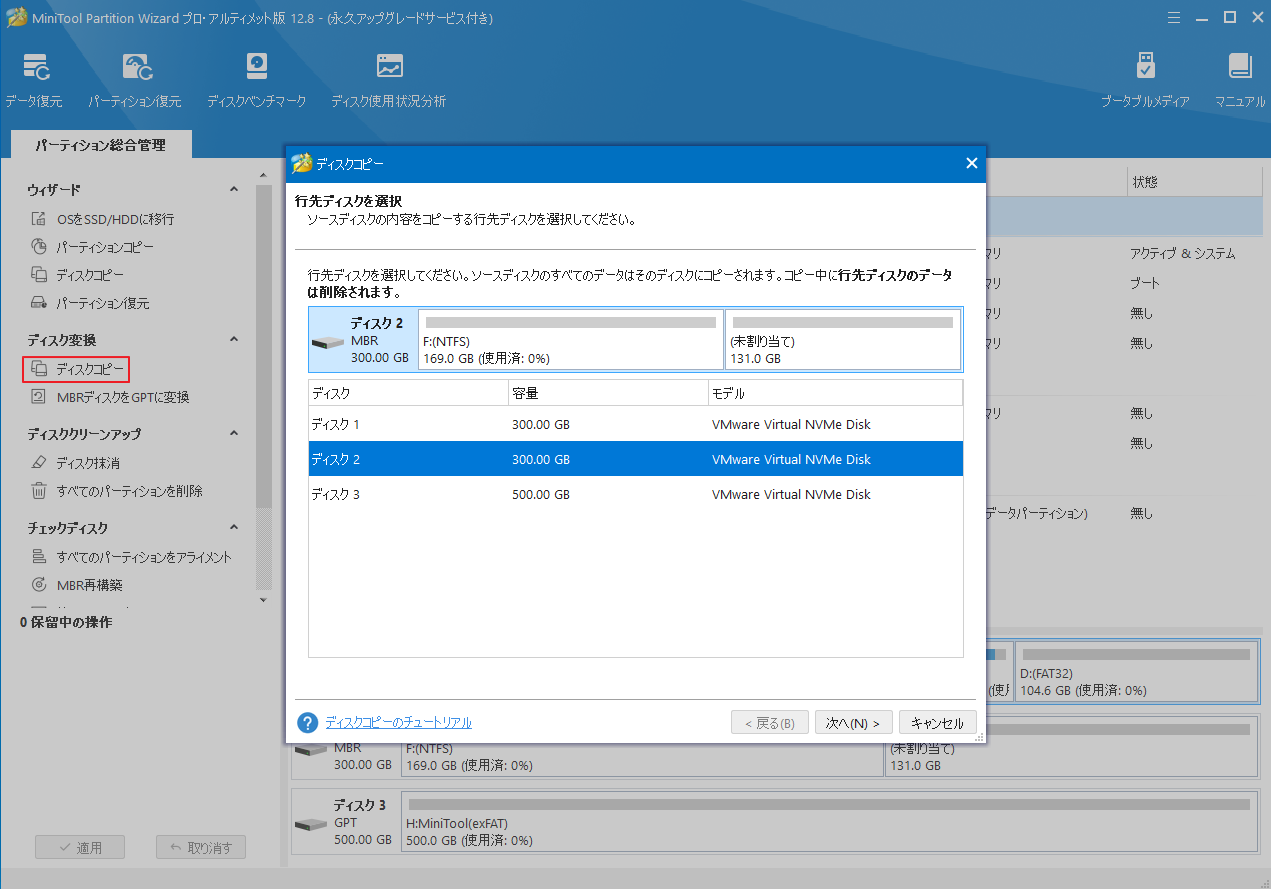Click the D:(FAT32) partition in main window

click(x=1134, y=672)
